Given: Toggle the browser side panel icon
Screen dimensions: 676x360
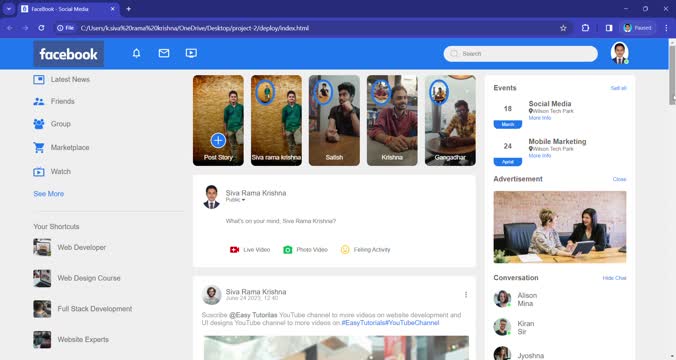Looking at the screenshot, I should click(x=609, y=28).
